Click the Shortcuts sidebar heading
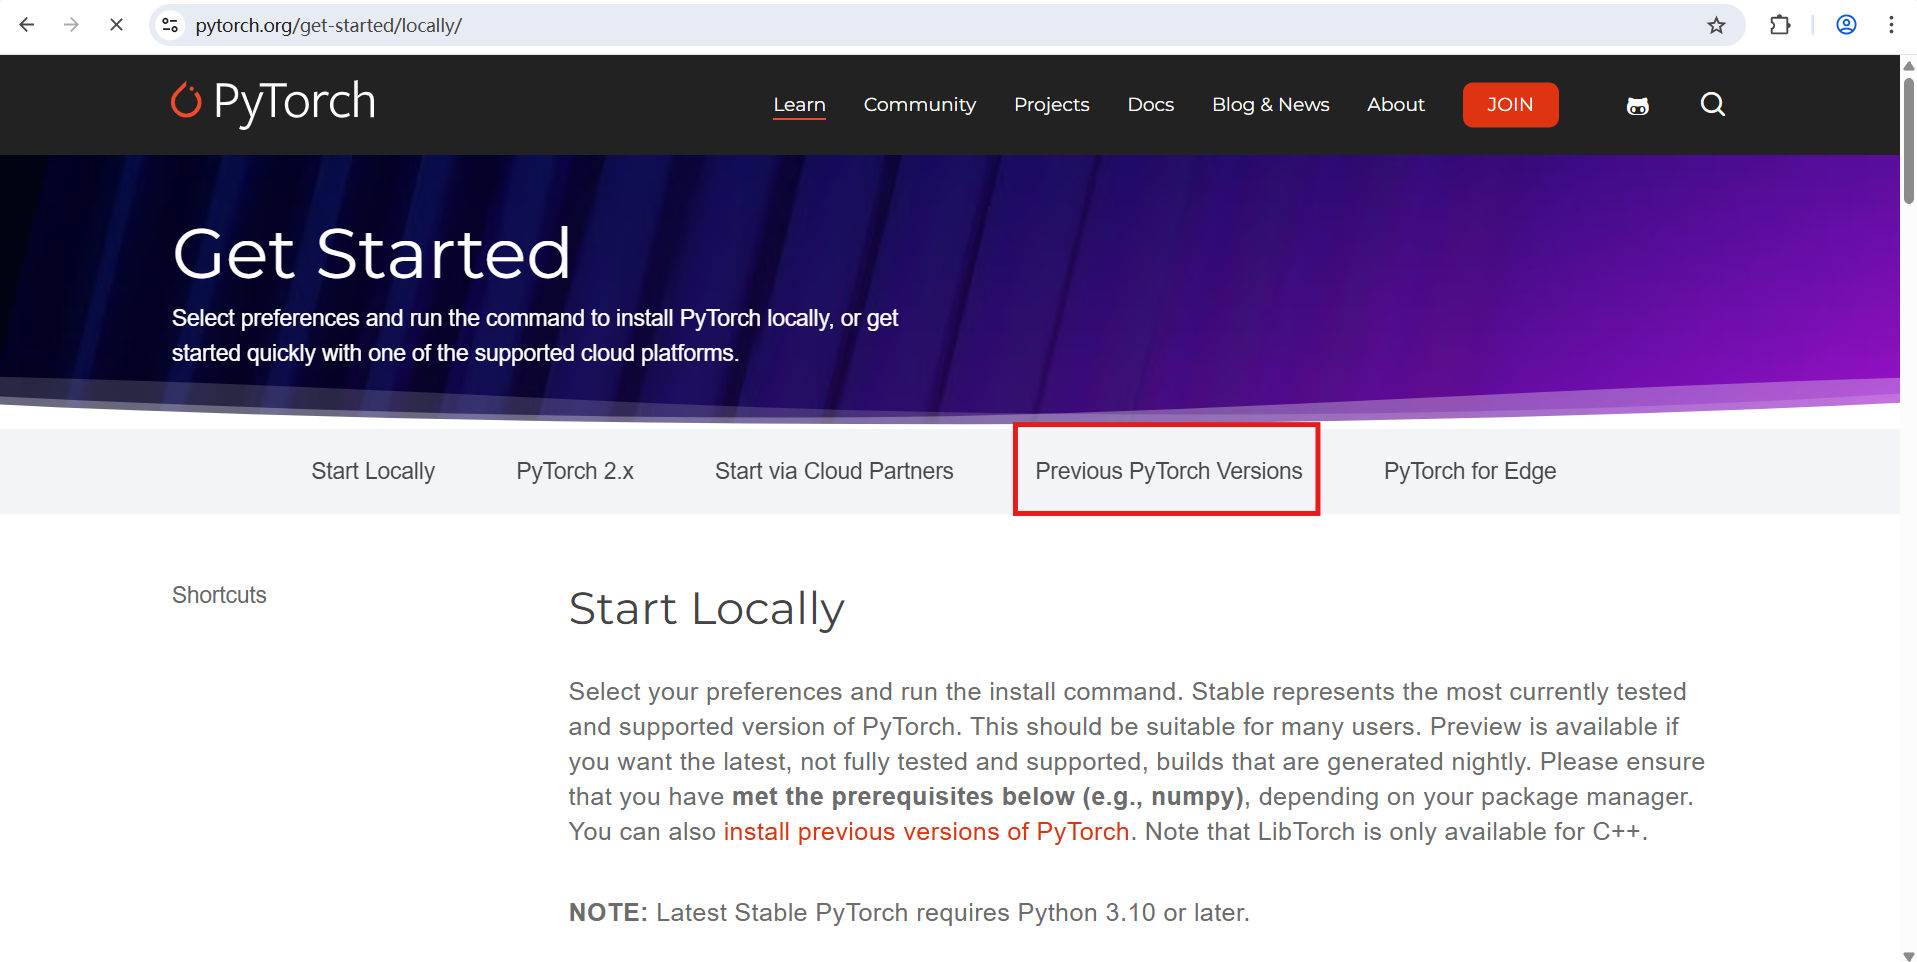1917x962 pixels. pyautogui.click(x=219, y=595)
